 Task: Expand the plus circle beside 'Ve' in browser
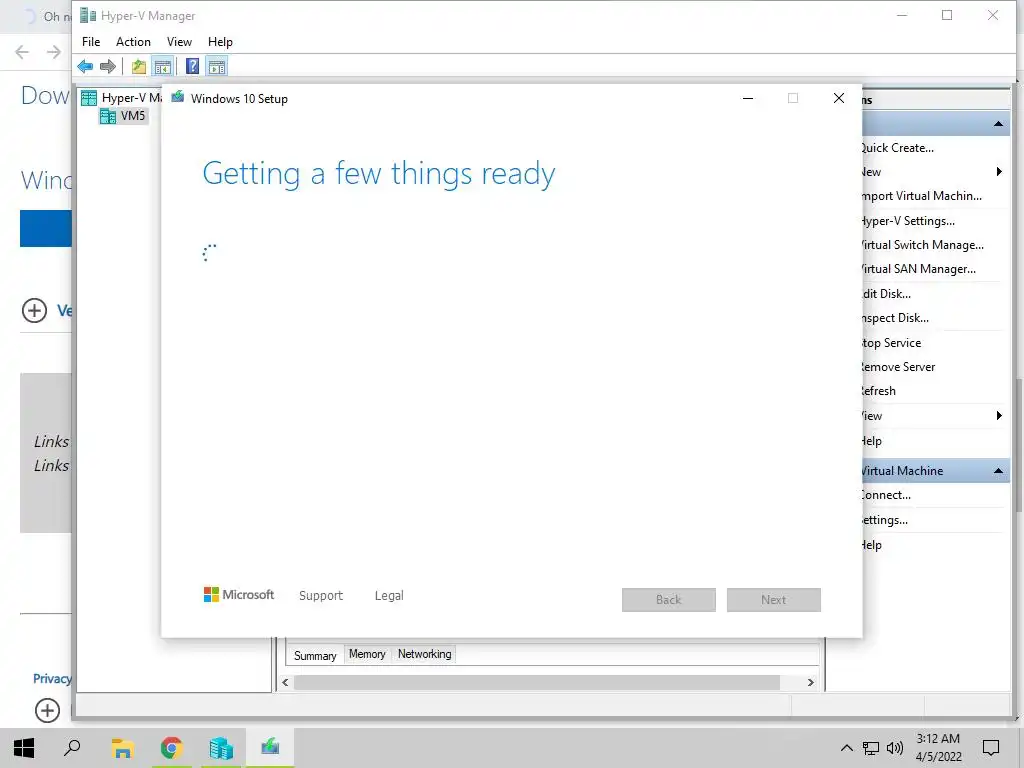click(x=35, y=310)
